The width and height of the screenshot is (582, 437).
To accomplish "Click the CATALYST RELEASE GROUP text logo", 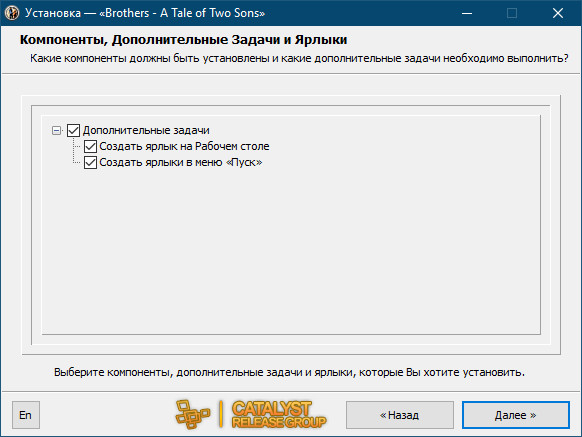I will [x=279, y=414].
